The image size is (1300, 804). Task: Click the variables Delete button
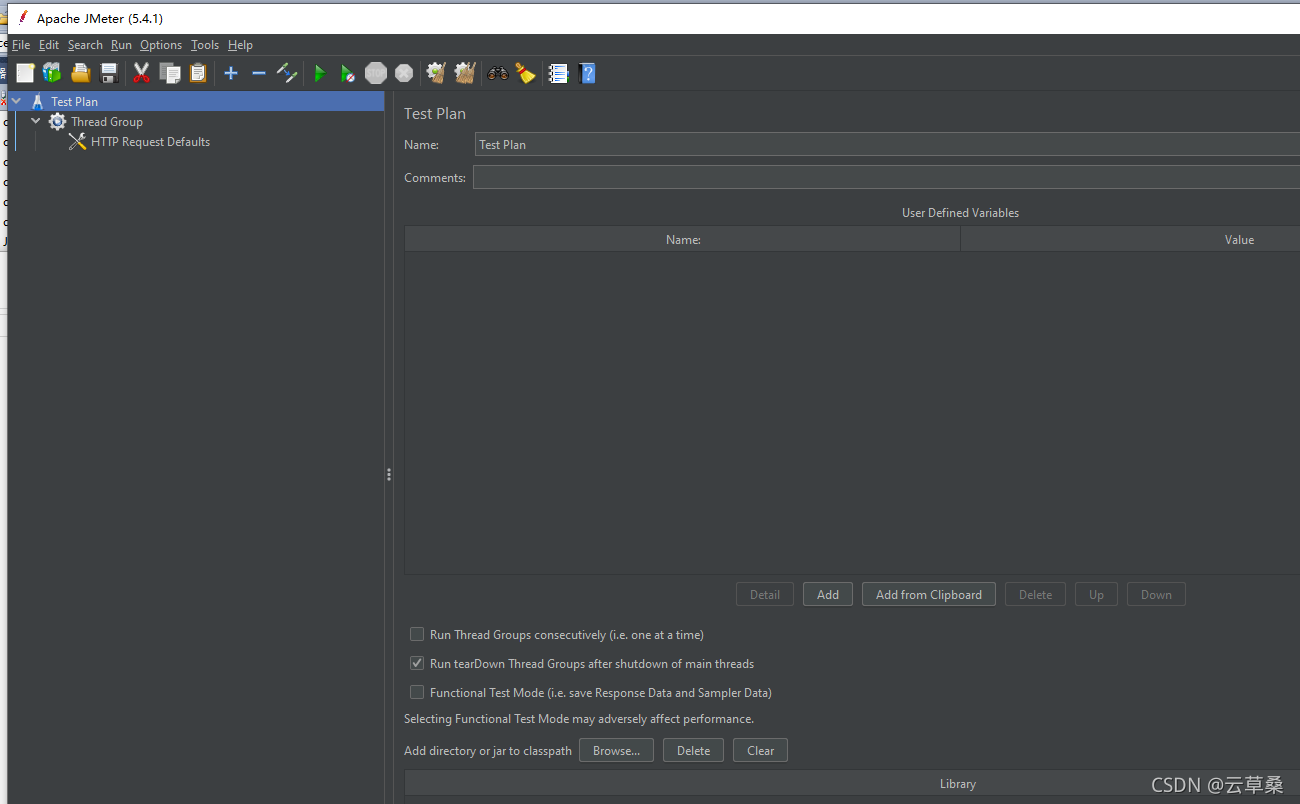point(1035,594)
